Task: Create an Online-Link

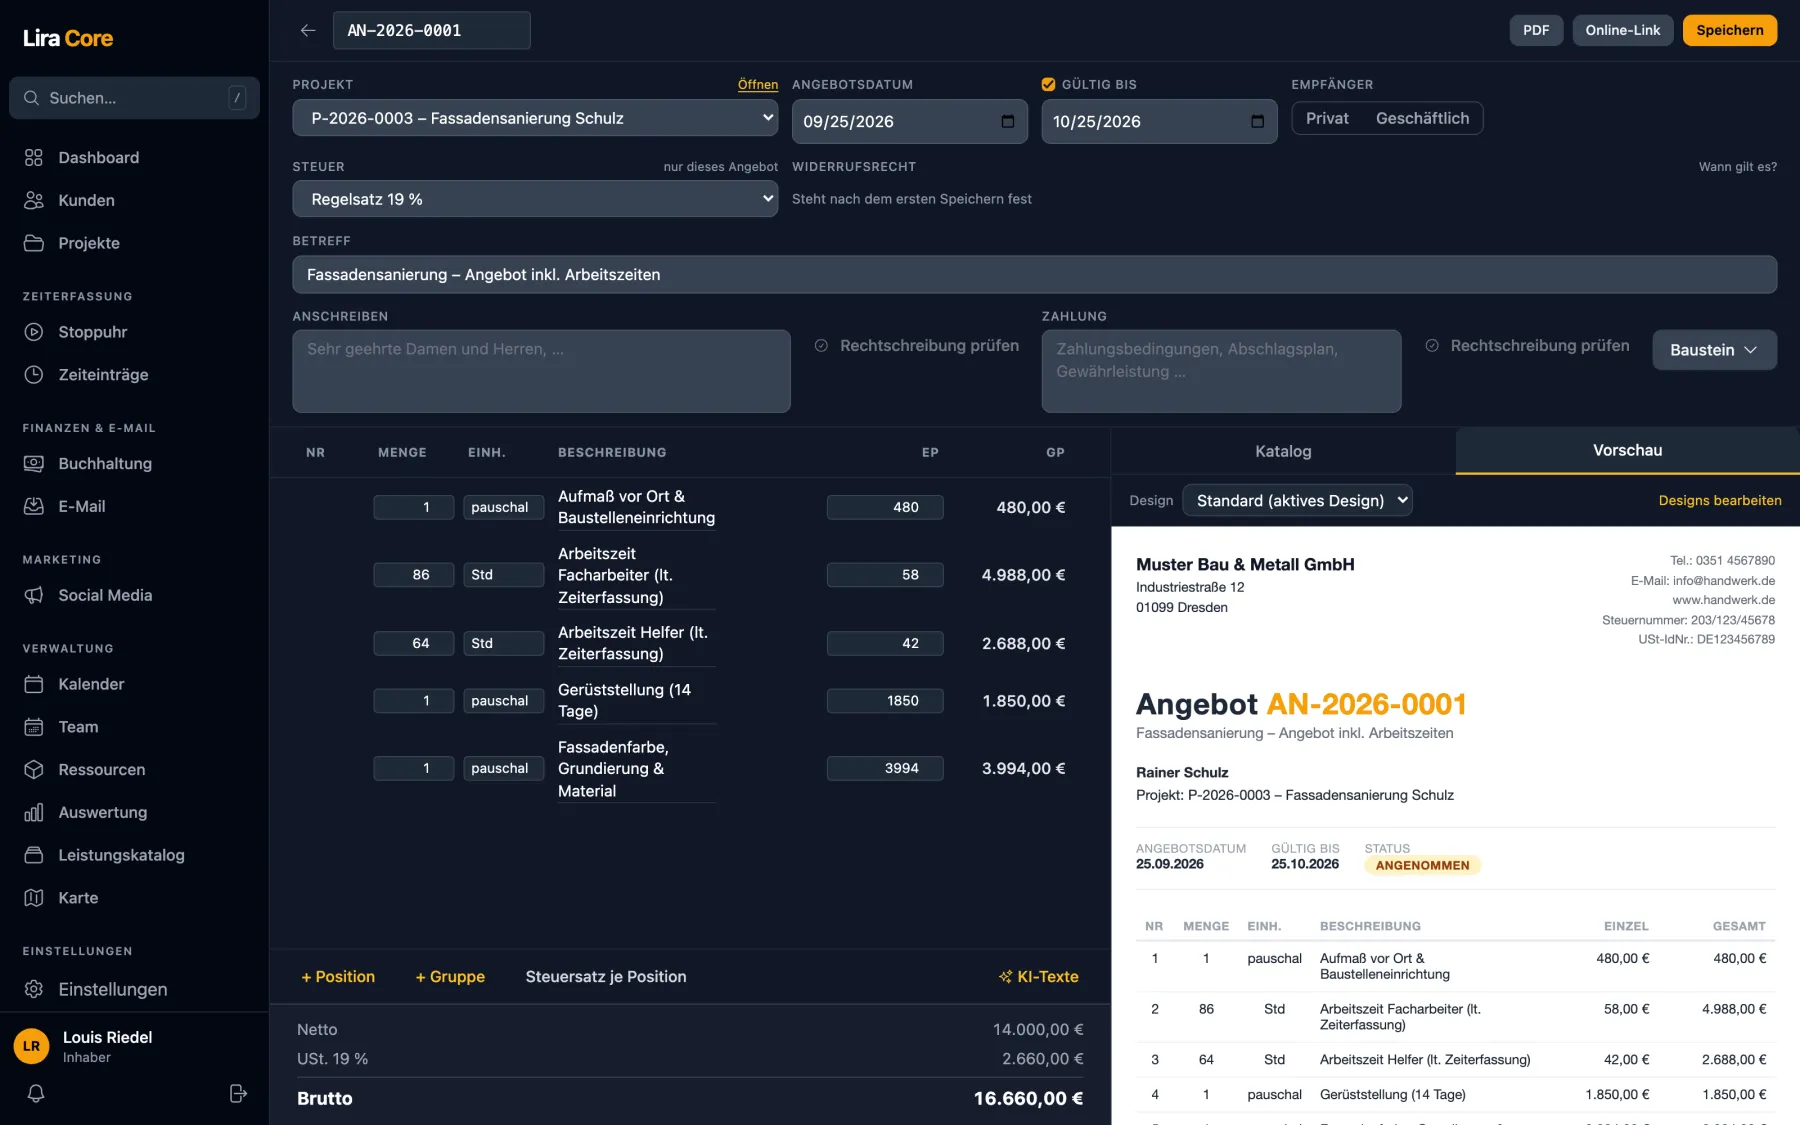Action: tap(1622, 30)
